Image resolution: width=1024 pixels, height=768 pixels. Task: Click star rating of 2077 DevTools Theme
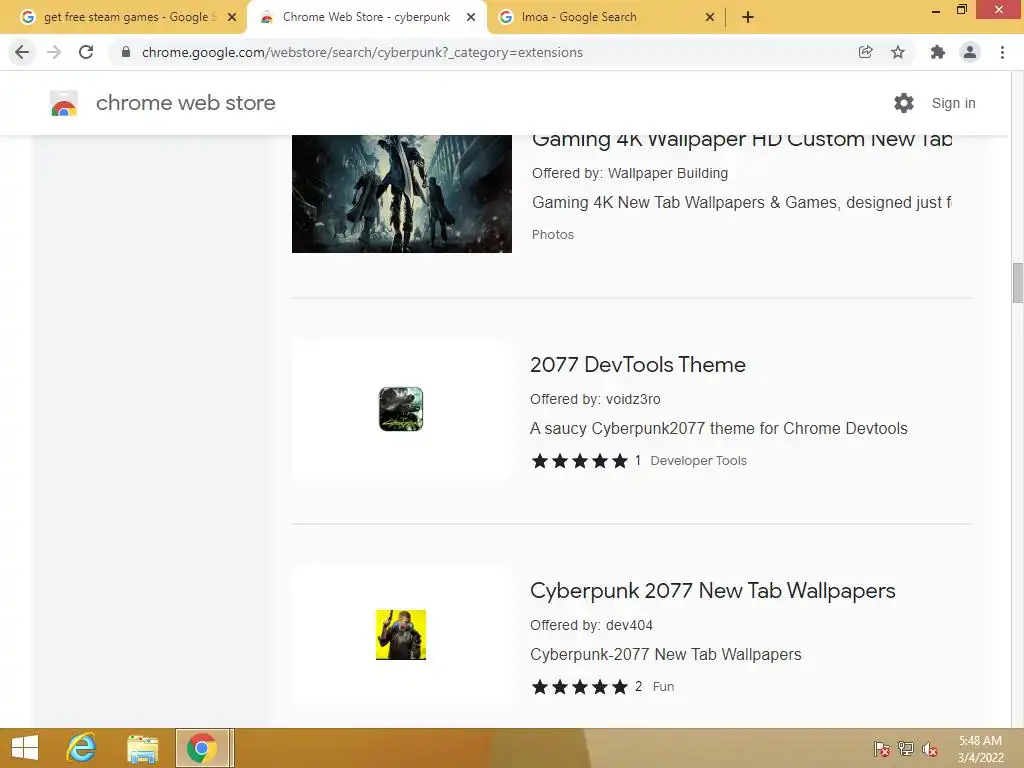(579, 461)
